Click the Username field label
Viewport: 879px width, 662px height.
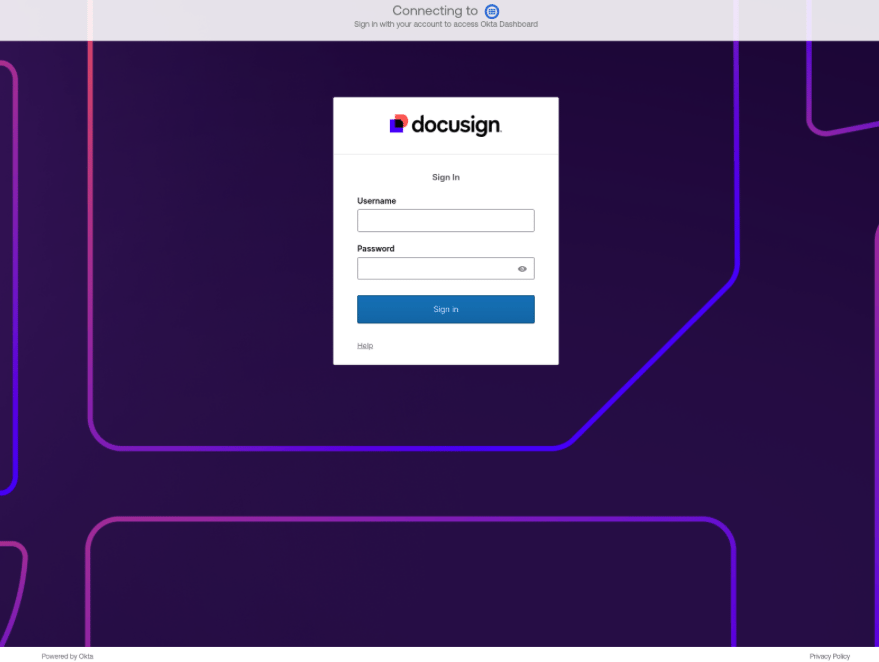[x=376, y=201]
